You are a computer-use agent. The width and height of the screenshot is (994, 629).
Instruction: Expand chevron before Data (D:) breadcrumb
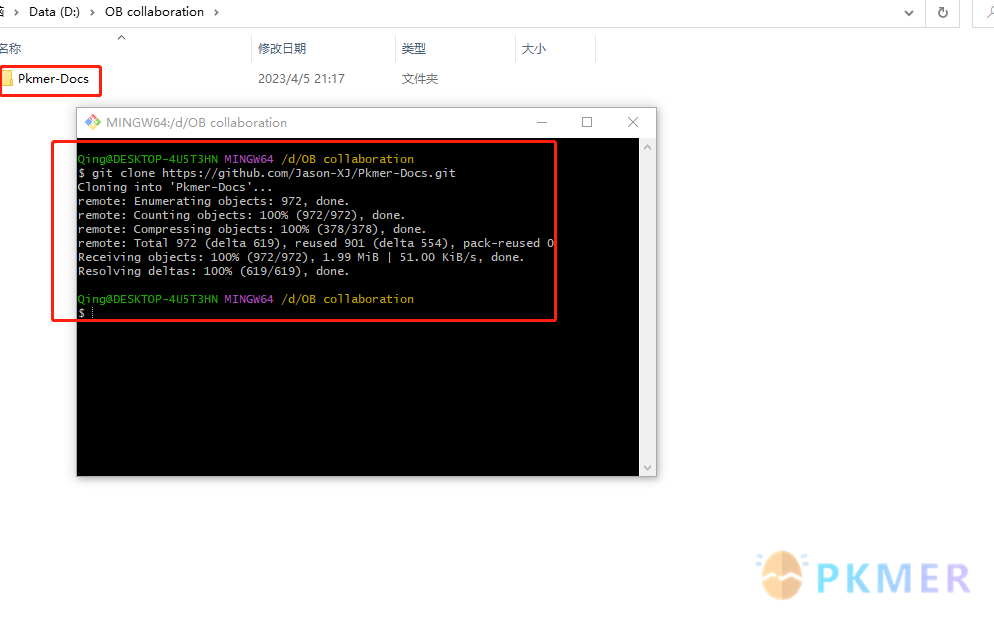click(x=16, y=13)
